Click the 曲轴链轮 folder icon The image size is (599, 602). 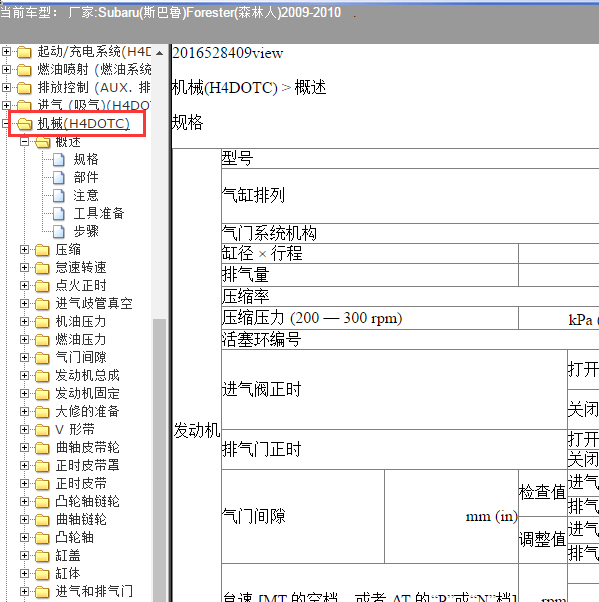42,520
